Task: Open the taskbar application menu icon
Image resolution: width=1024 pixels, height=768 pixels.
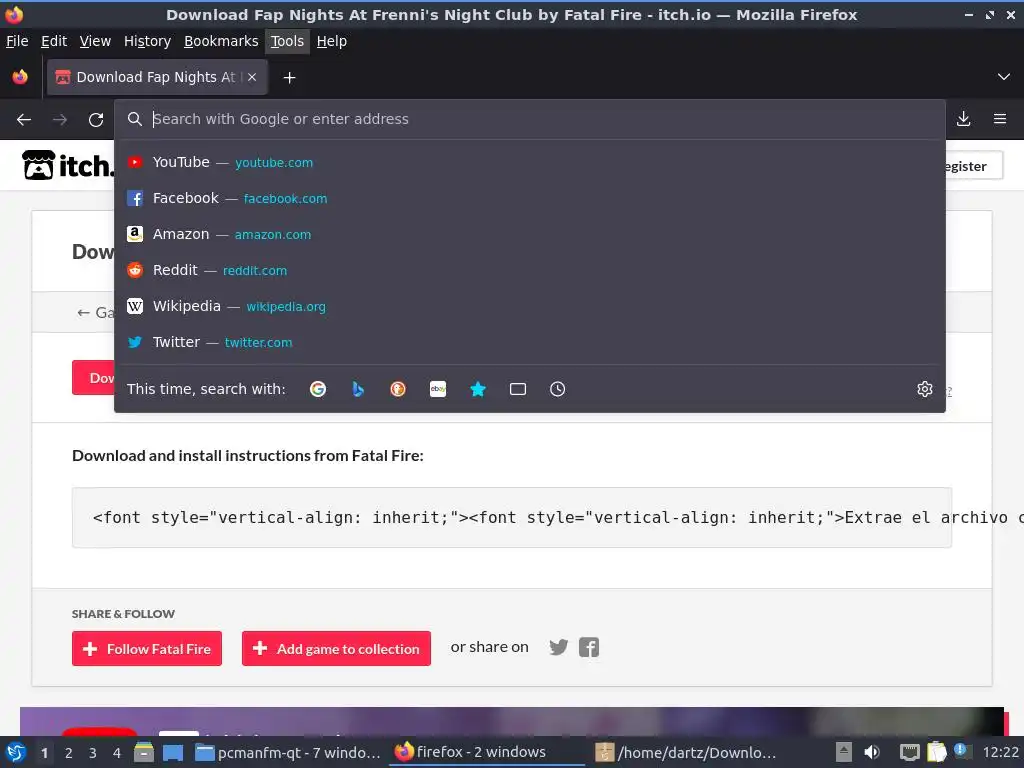Action: [16, 752]
